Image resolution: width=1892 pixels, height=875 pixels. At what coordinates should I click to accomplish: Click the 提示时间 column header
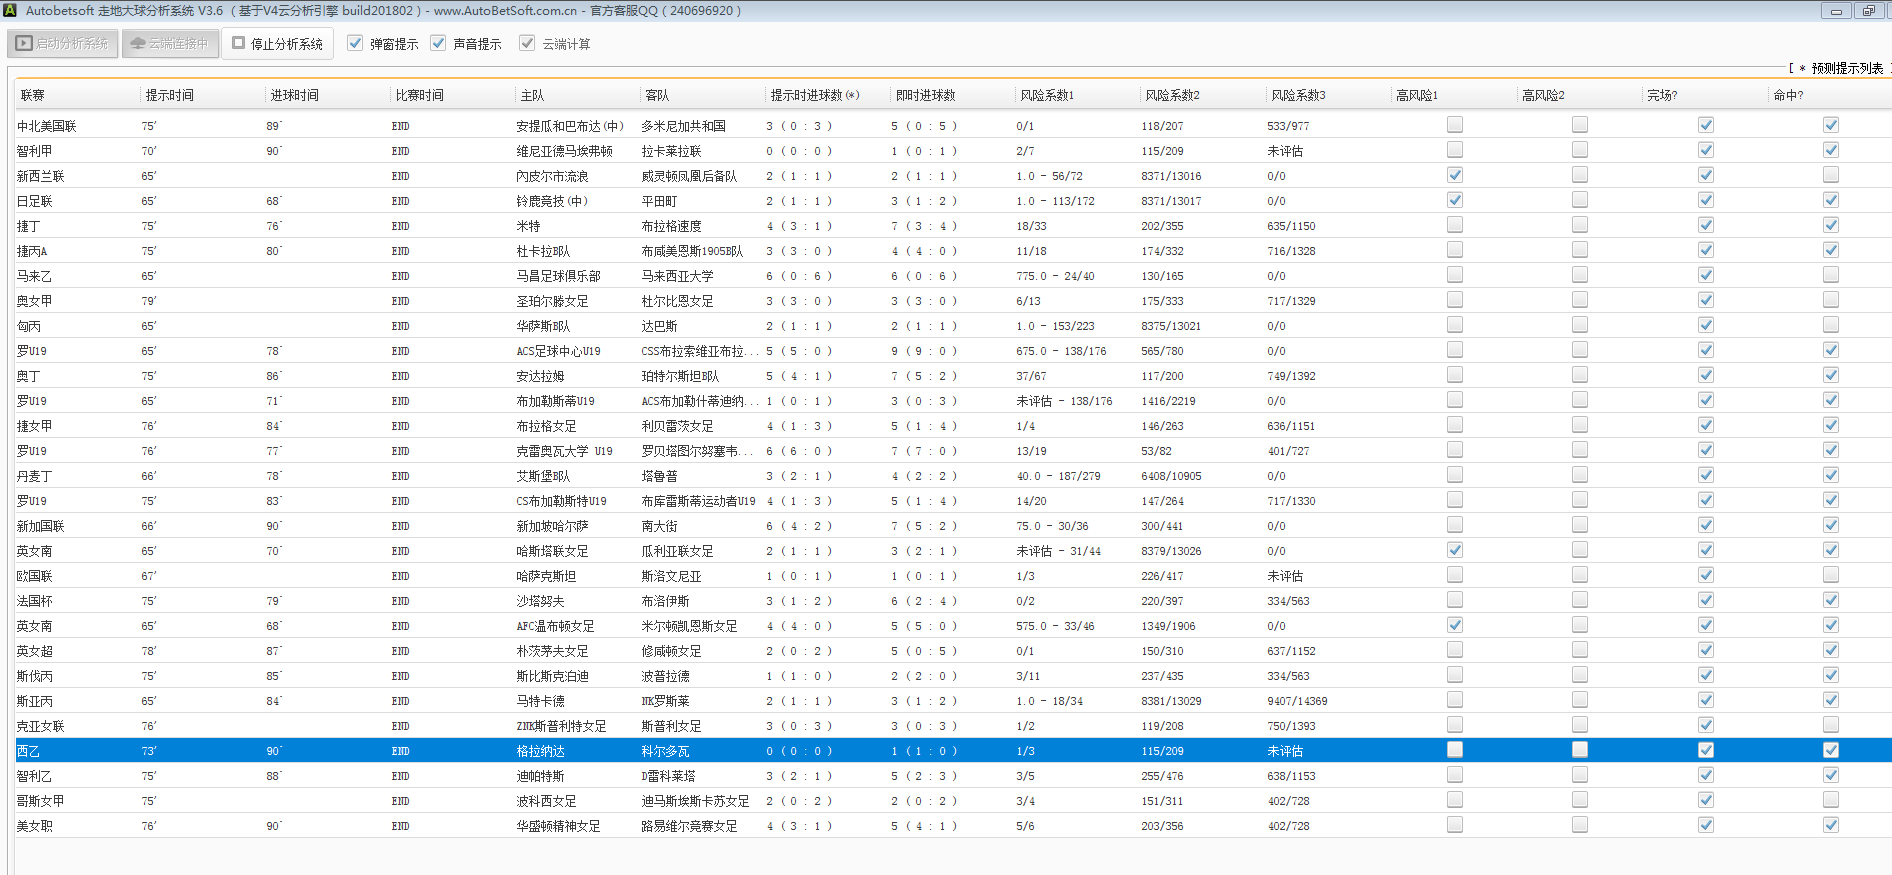pos(170,95)
